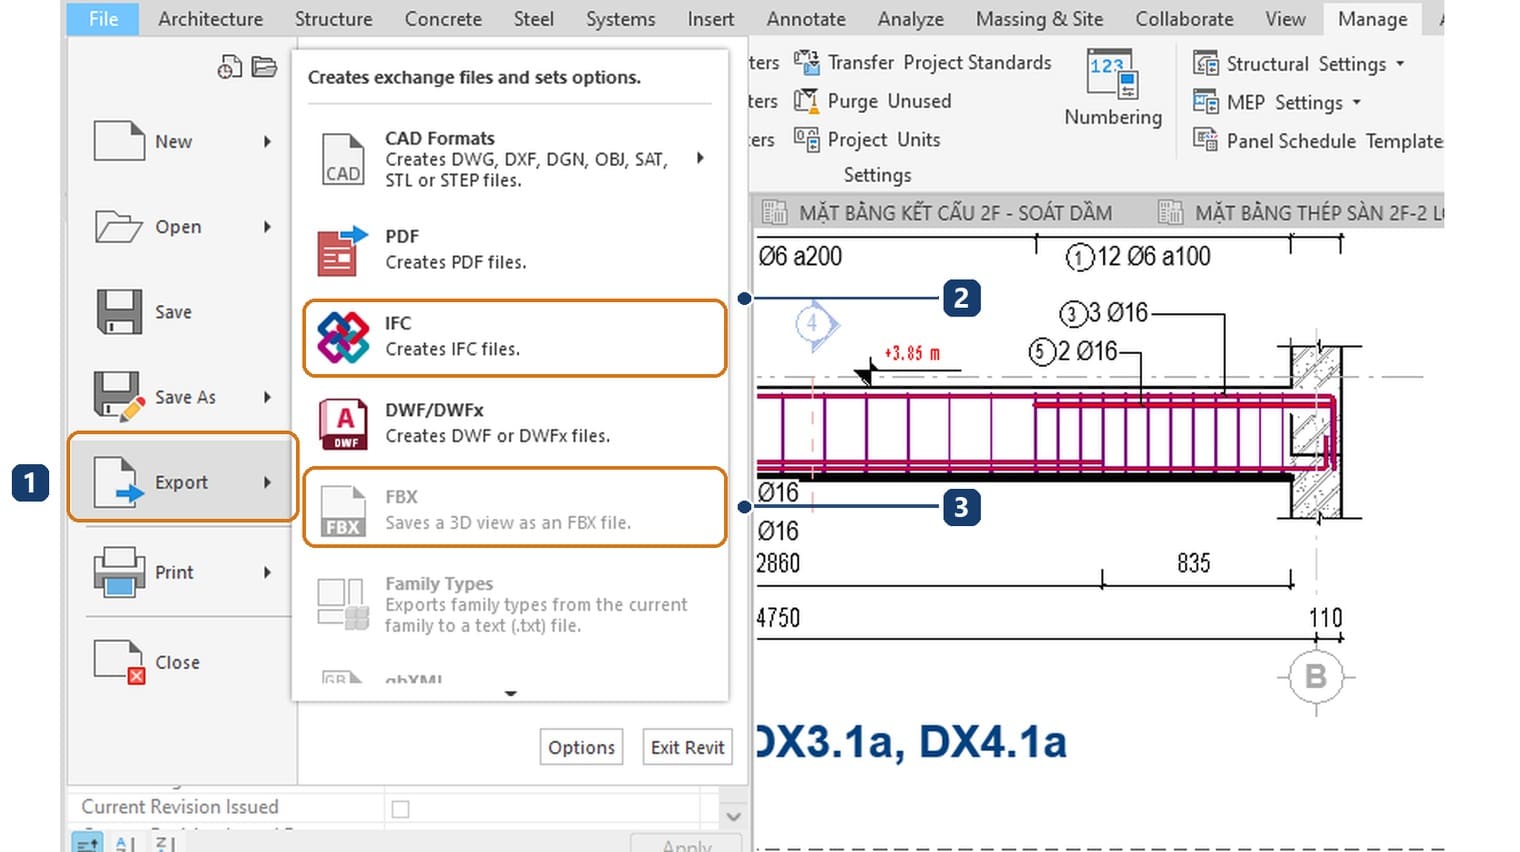Click the Purge Unused icon

tap(806, 101)
